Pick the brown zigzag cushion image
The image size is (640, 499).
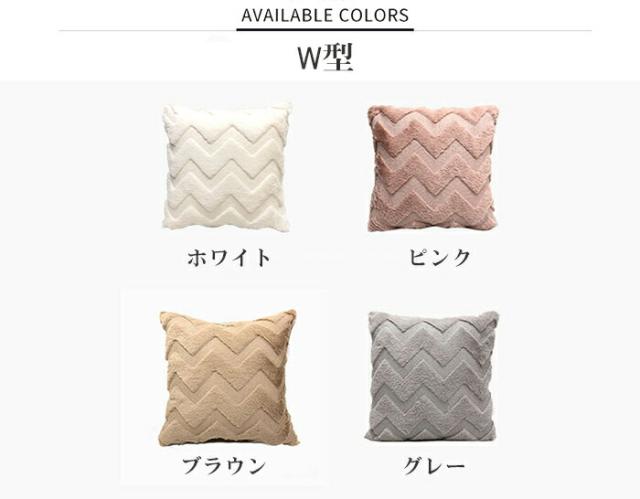[x=228, y=378]
